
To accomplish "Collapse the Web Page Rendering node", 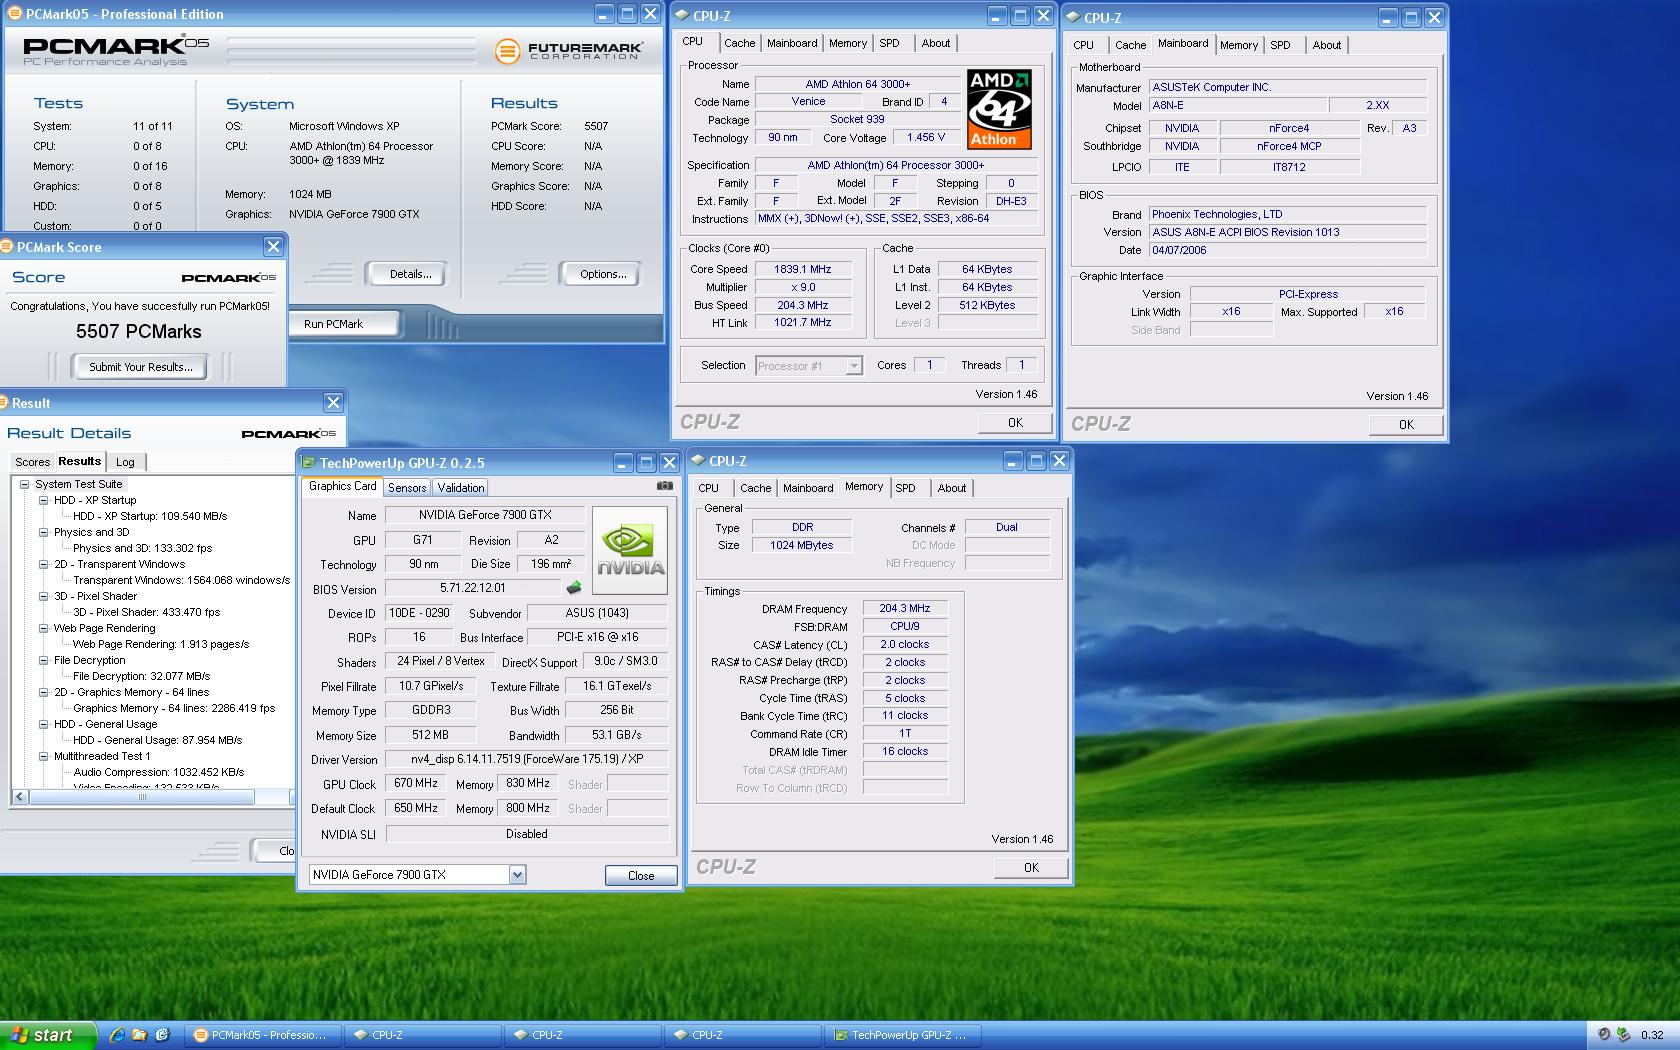I will [x=43, y=628].
